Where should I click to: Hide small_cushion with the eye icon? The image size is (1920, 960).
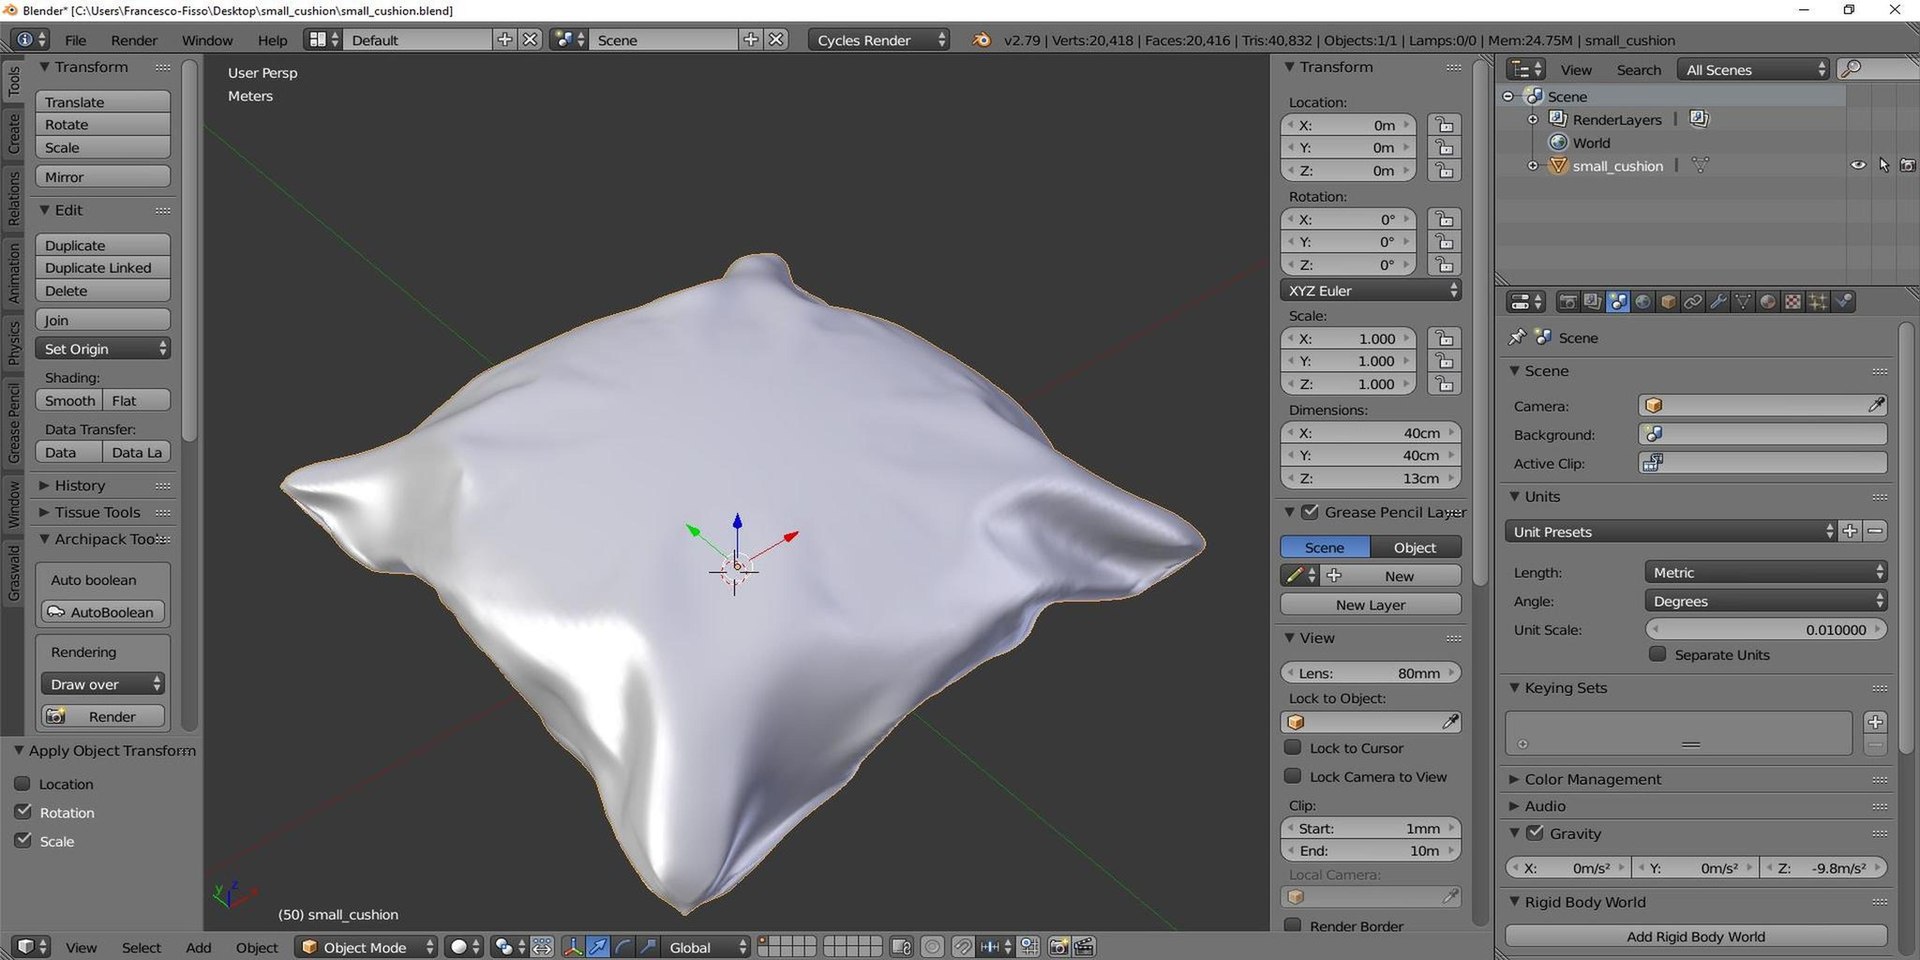pos(1858,166)
